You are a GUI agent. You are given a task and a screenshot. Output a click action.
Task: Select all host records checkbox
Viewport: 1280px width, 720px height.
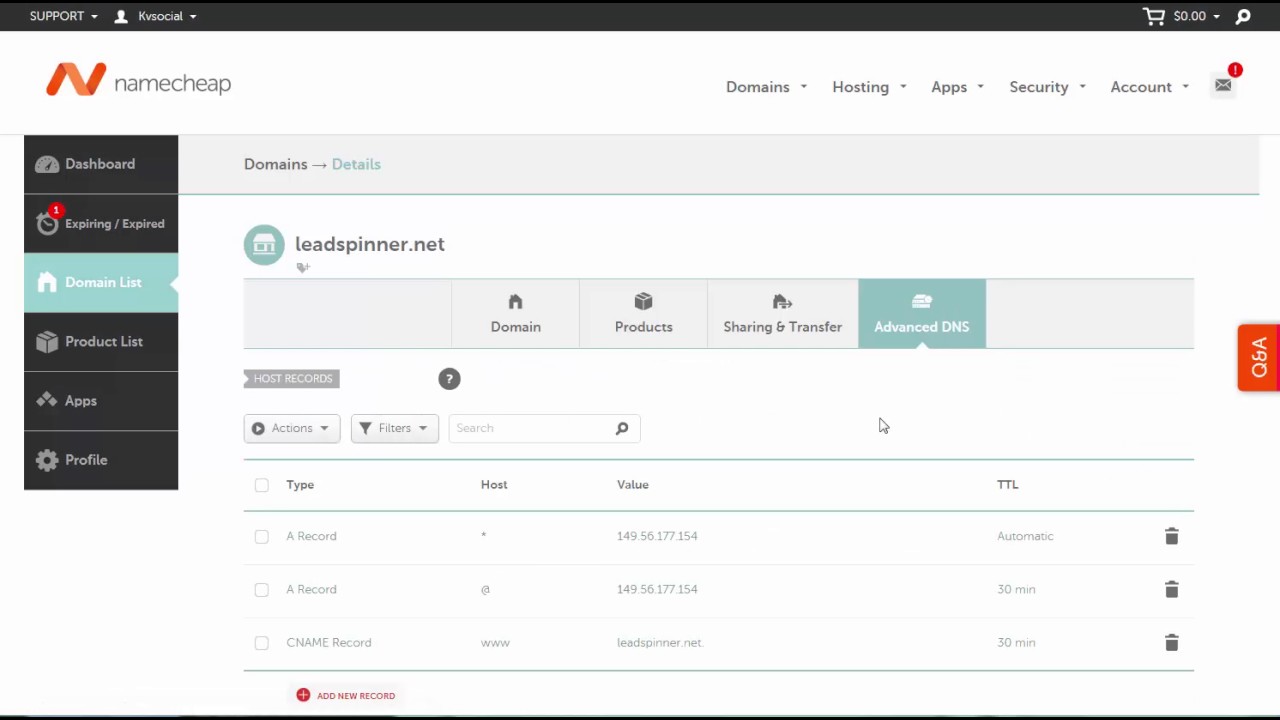pyautogui.click(x=261, y=485)
